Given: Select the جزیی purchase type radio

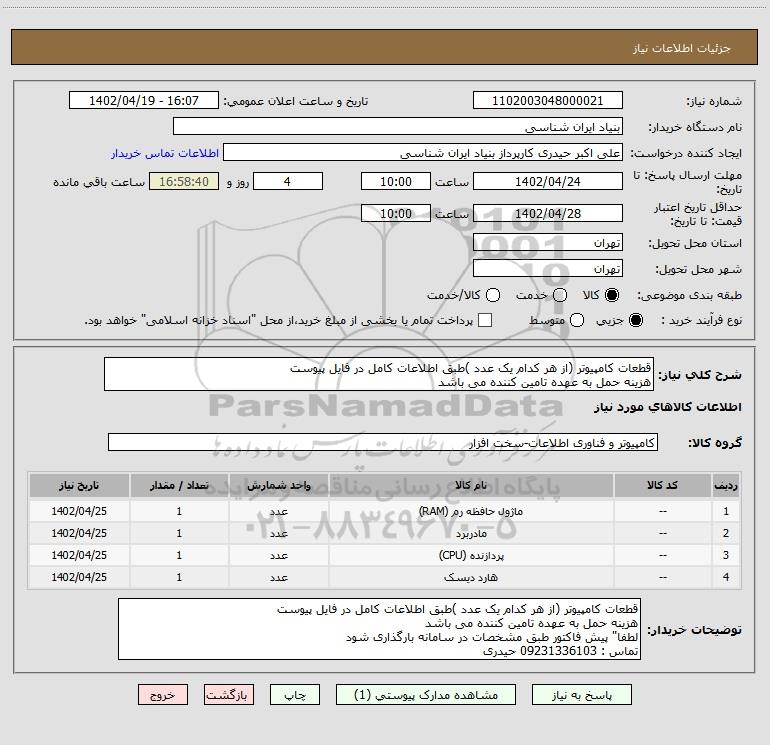Looking at the screenshot, I should (x=635, y=320).
